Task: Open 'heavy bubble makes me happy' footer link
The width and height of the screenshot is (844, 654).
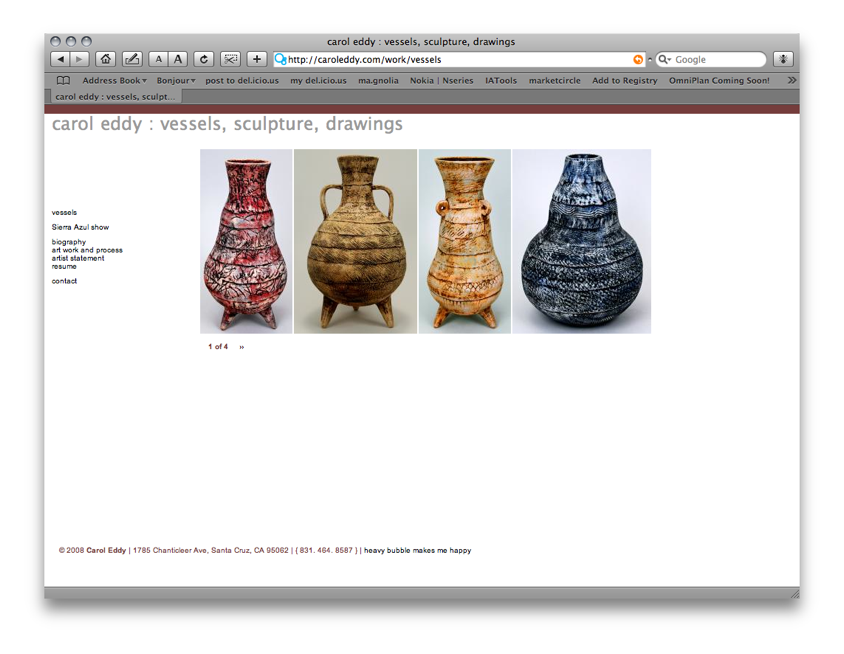Action: click(417, 550)
